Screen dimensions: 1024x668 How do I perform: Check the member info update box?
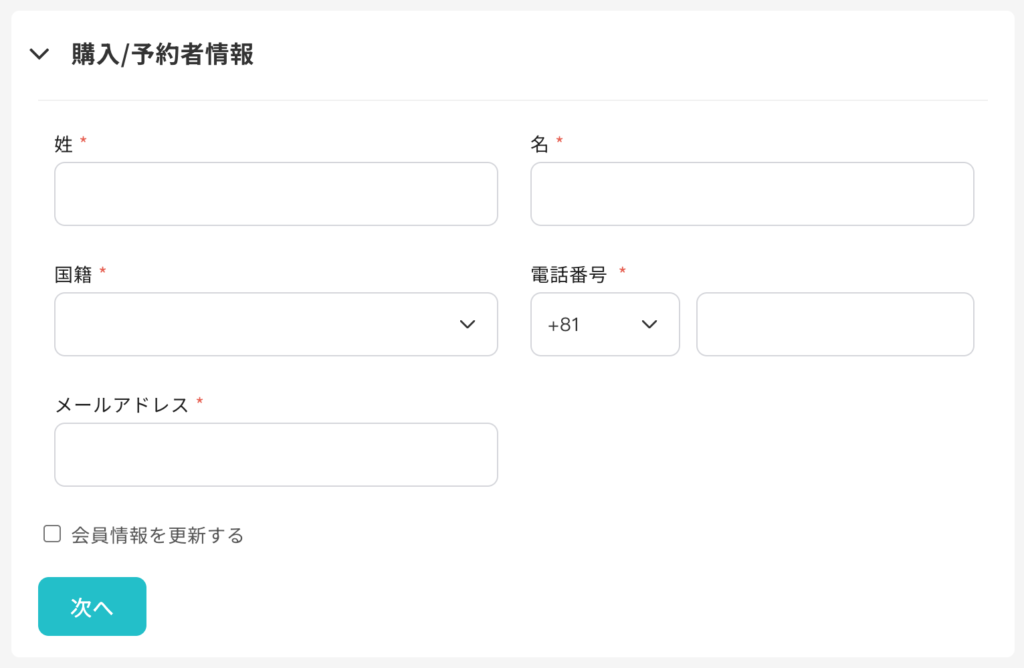[50, 535]
